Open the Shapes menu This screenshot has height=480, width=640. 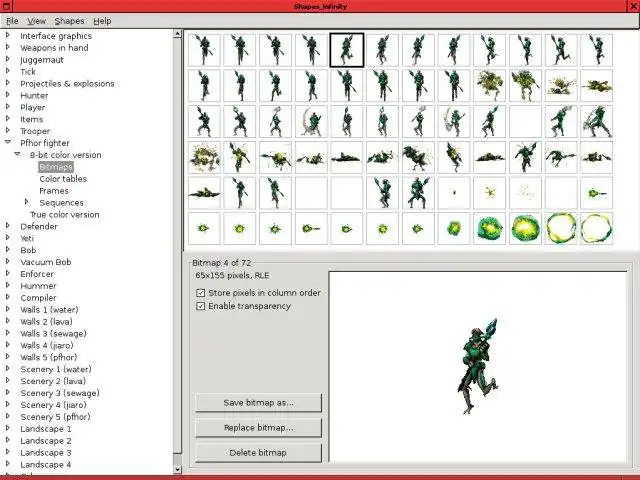tap(69, 21)
